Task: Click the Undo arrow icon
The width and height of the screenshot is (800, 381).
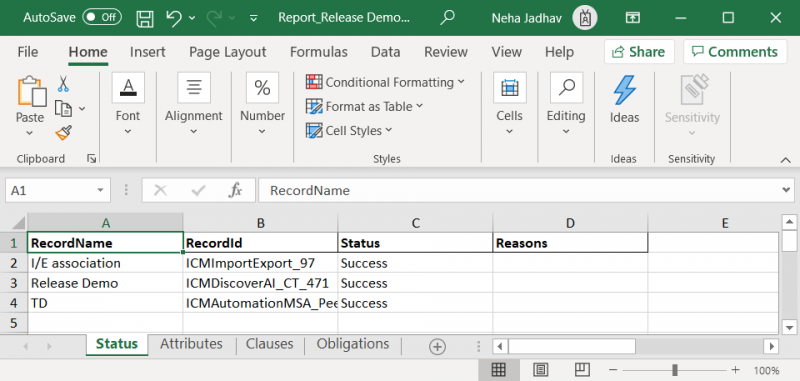Action: [x=173, y=18]
